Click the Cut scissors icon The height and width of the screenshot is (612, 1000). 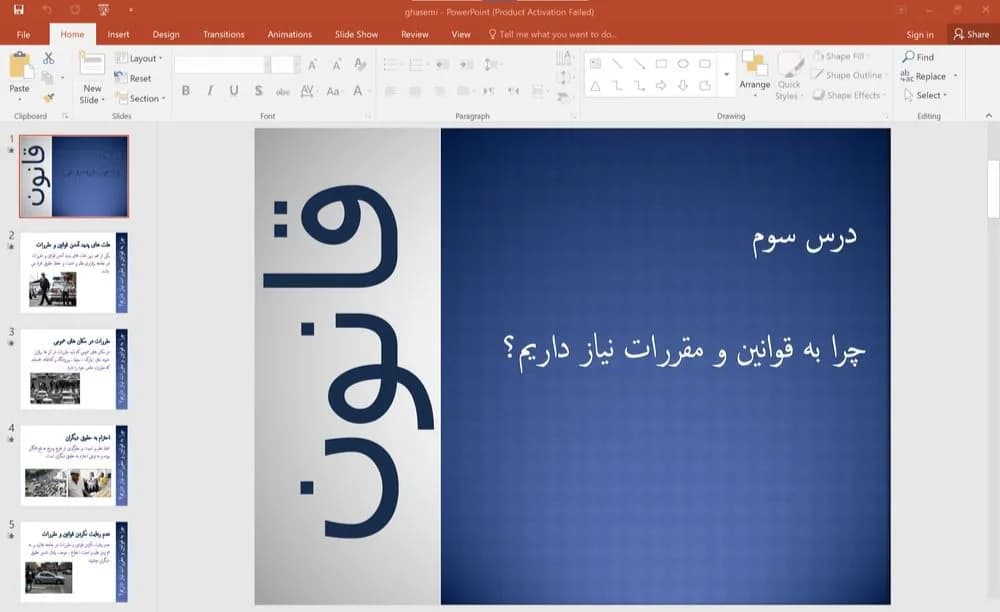click(x=48, y=58)
